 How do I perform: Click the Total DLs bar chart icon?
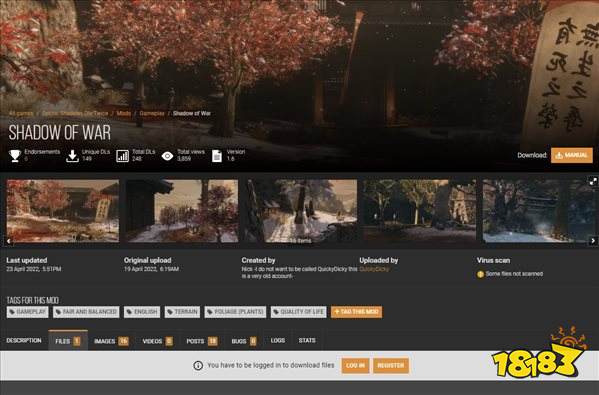pyautogui.click(x=122, y=156)
